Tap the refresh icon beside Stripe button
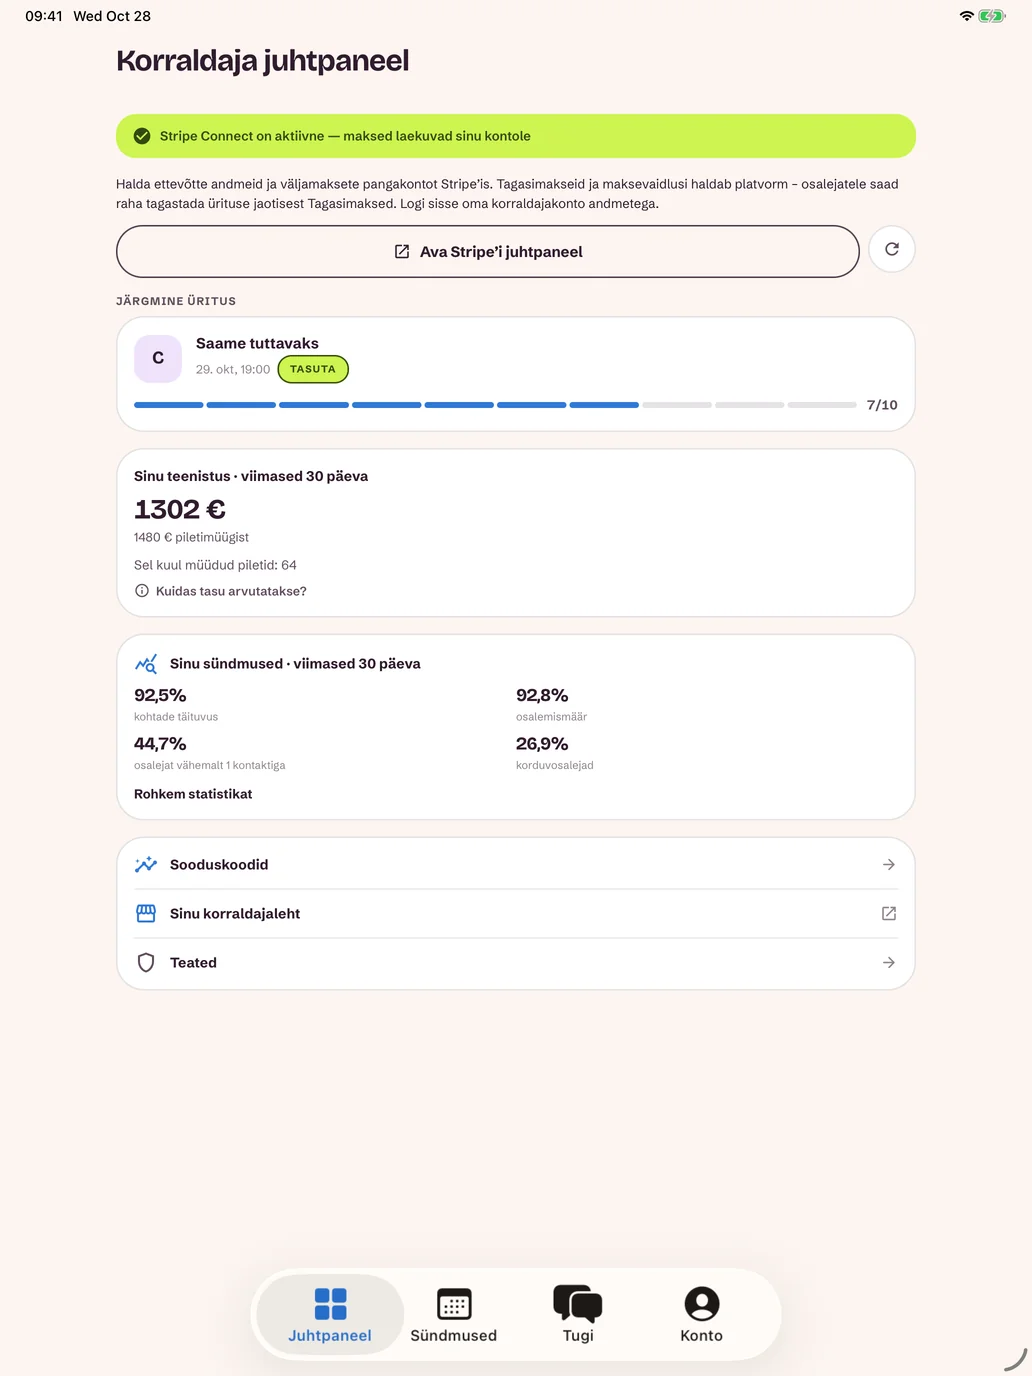Viewport: 1032px width, 1376px height. pos(892,250)
